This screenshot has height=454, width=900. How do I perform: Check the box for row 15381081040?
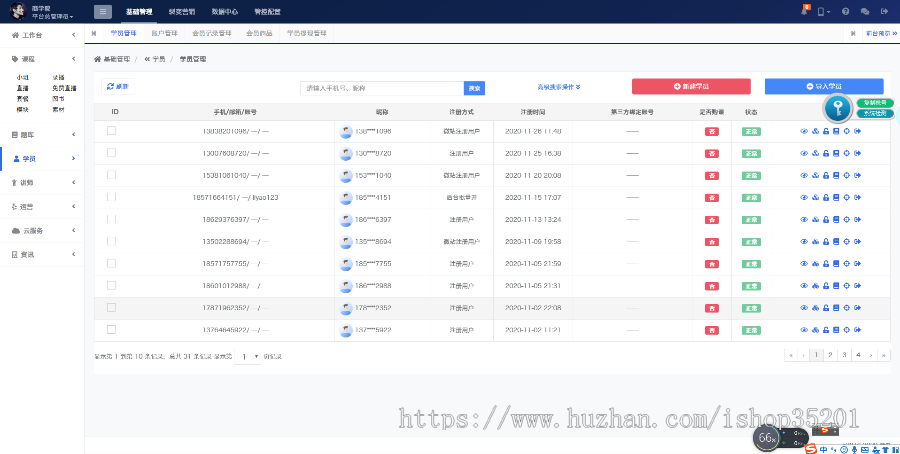(x=111, y=175)
